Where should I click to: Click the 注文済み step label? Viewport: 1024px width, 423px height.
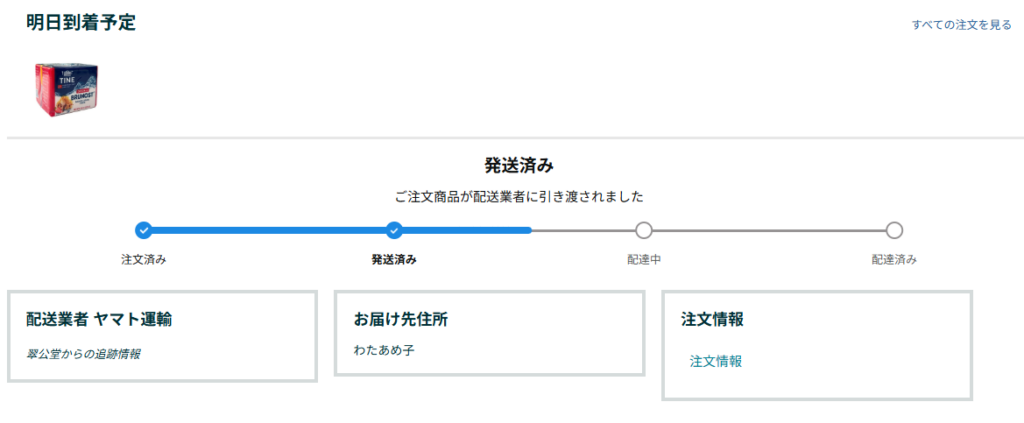[144, 259]
